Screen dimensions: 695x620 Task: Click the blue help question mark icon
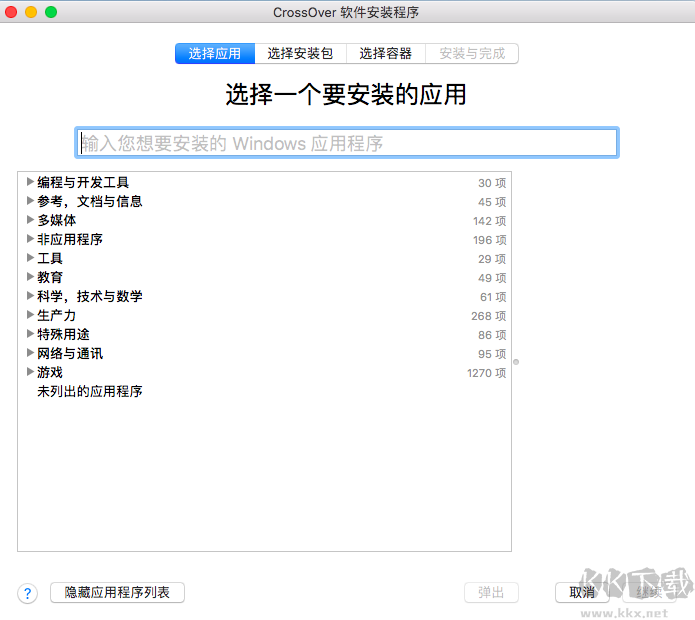coord(27,593)
